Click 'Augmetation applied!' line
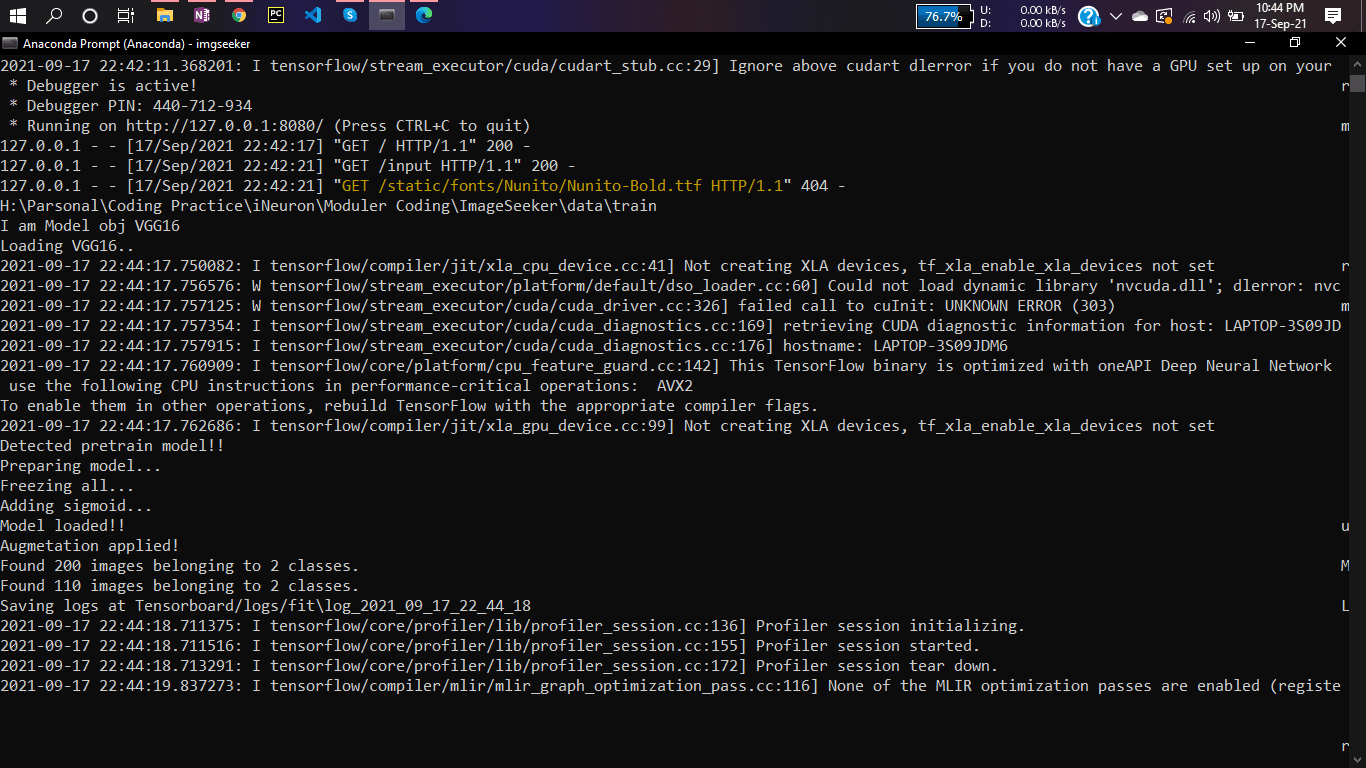This screenshot has height=768, width=1366. coord(90,546)
